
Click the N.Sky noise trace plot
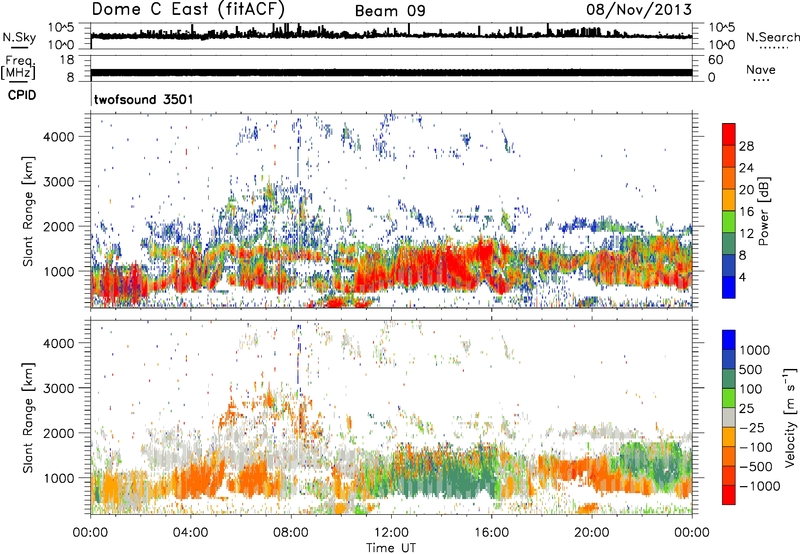pos(391,36)
